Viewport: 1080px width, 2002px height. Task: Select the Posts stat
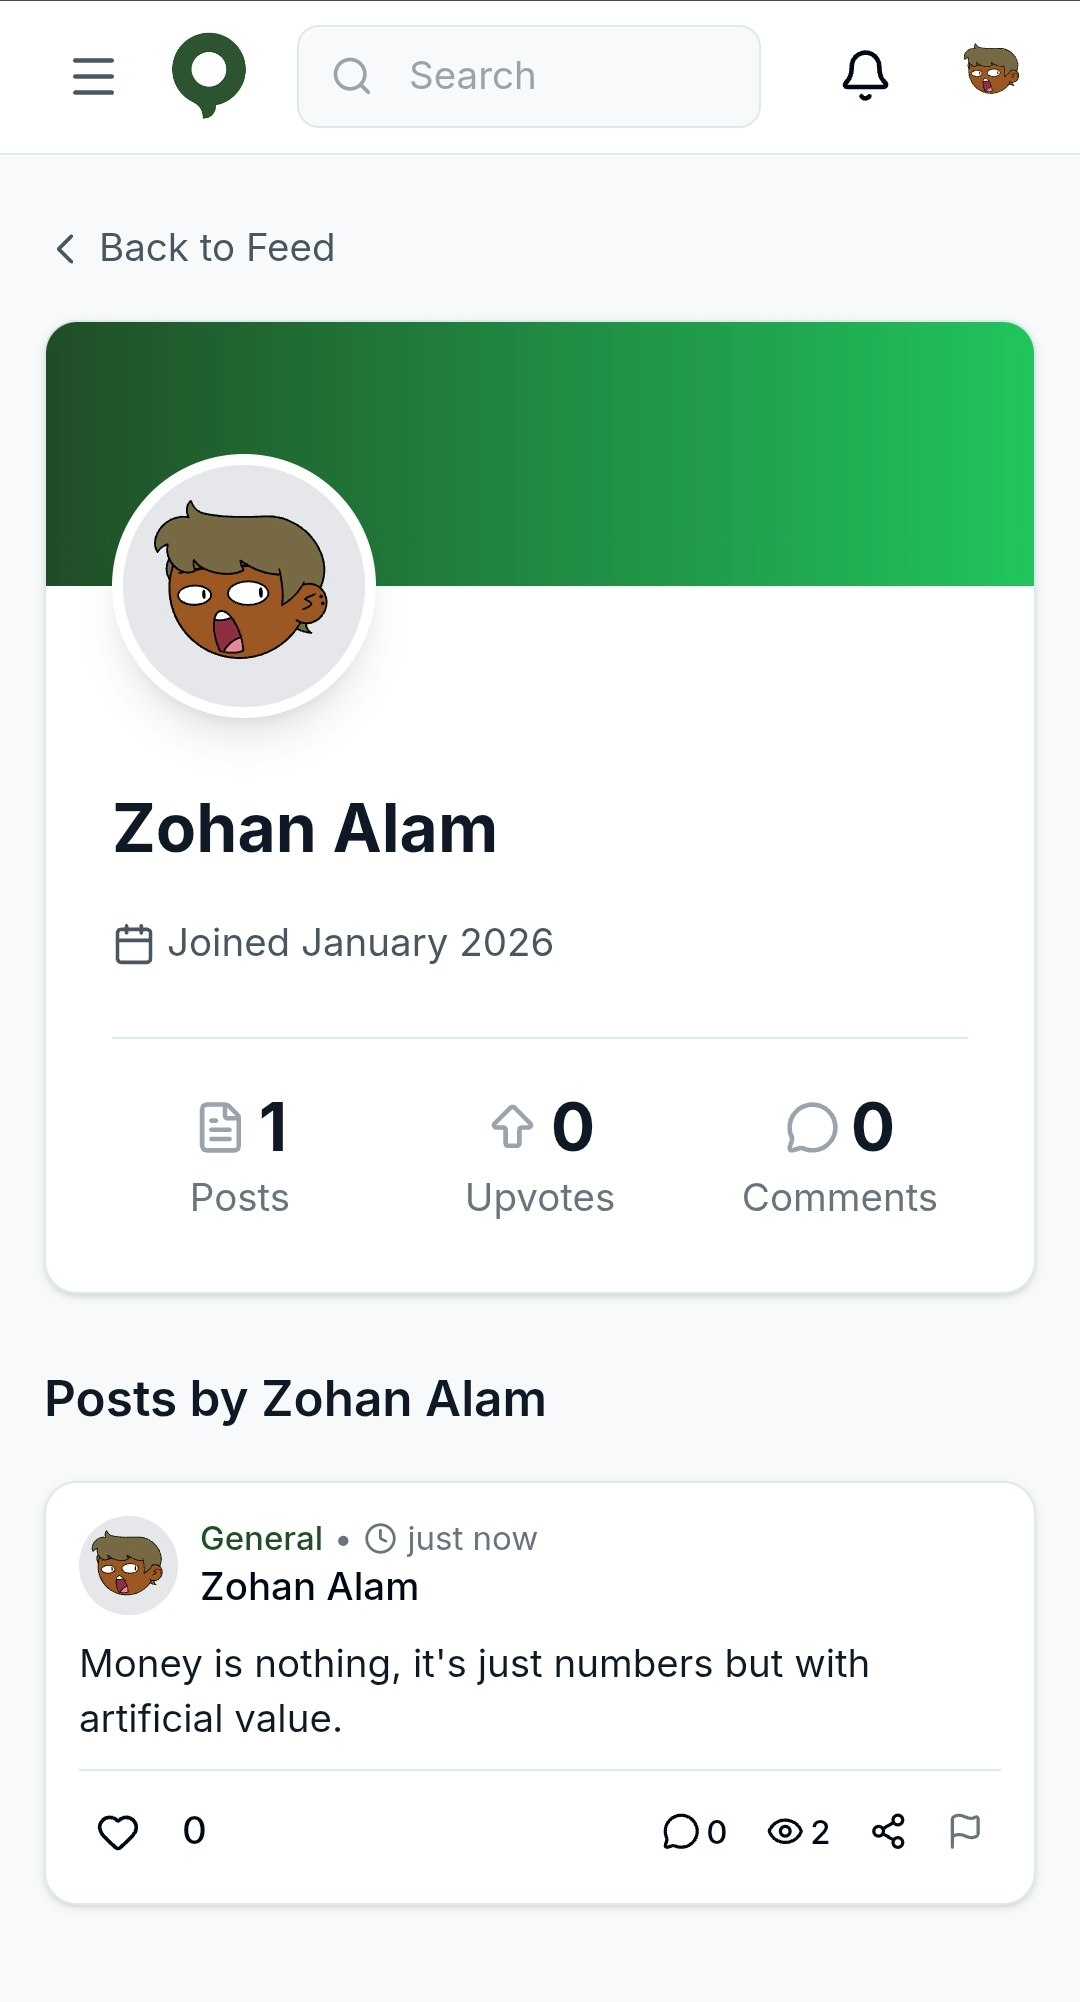point(240,1155)
